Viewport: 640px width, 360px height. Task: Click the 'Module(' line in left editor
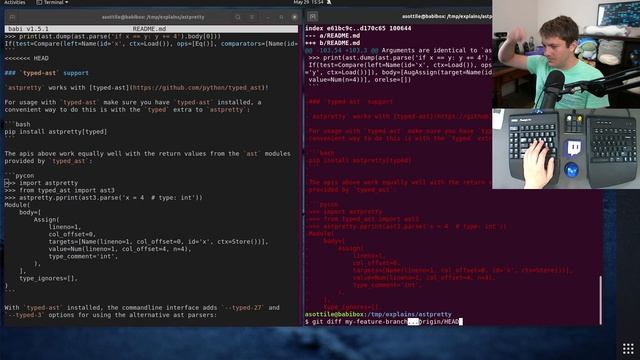[x=17, y=205]
